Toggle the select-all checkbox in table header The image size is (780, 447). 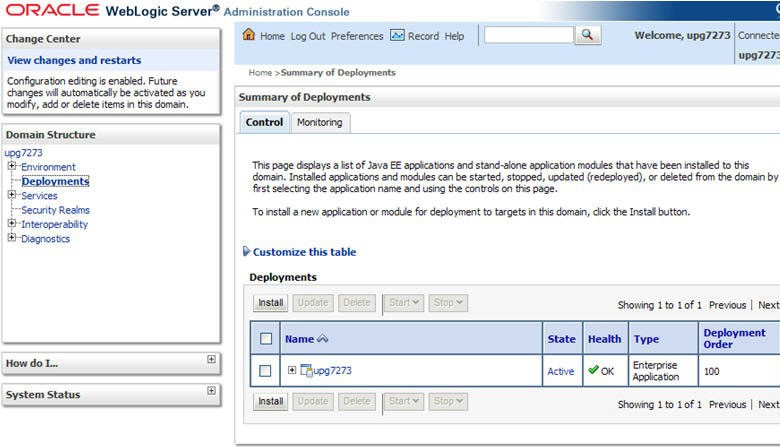[266, 339]
